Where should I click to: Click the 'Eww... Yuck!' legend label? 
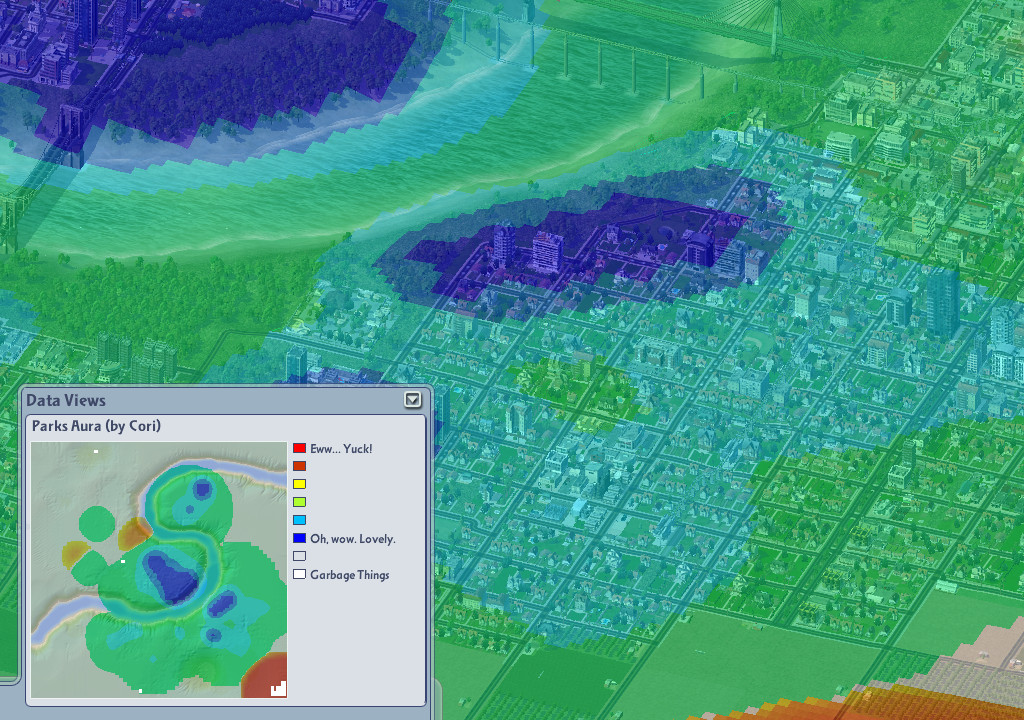[x=341, y=449]
